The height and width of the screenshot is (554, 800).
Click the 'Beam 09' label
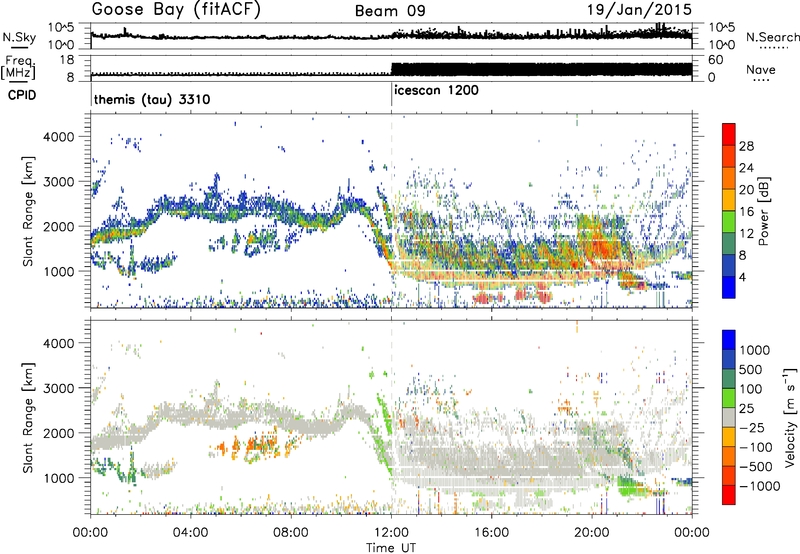(390, 11)
